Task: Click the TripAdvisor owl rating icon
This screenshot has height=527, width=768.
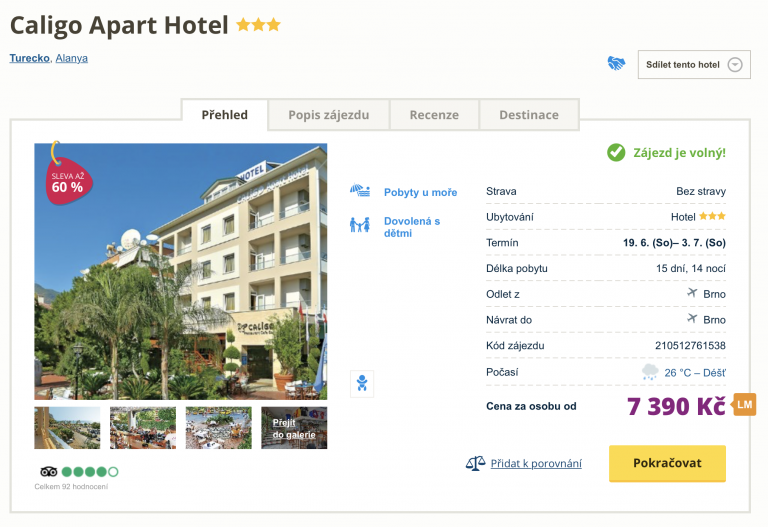Action: point(49,471)
